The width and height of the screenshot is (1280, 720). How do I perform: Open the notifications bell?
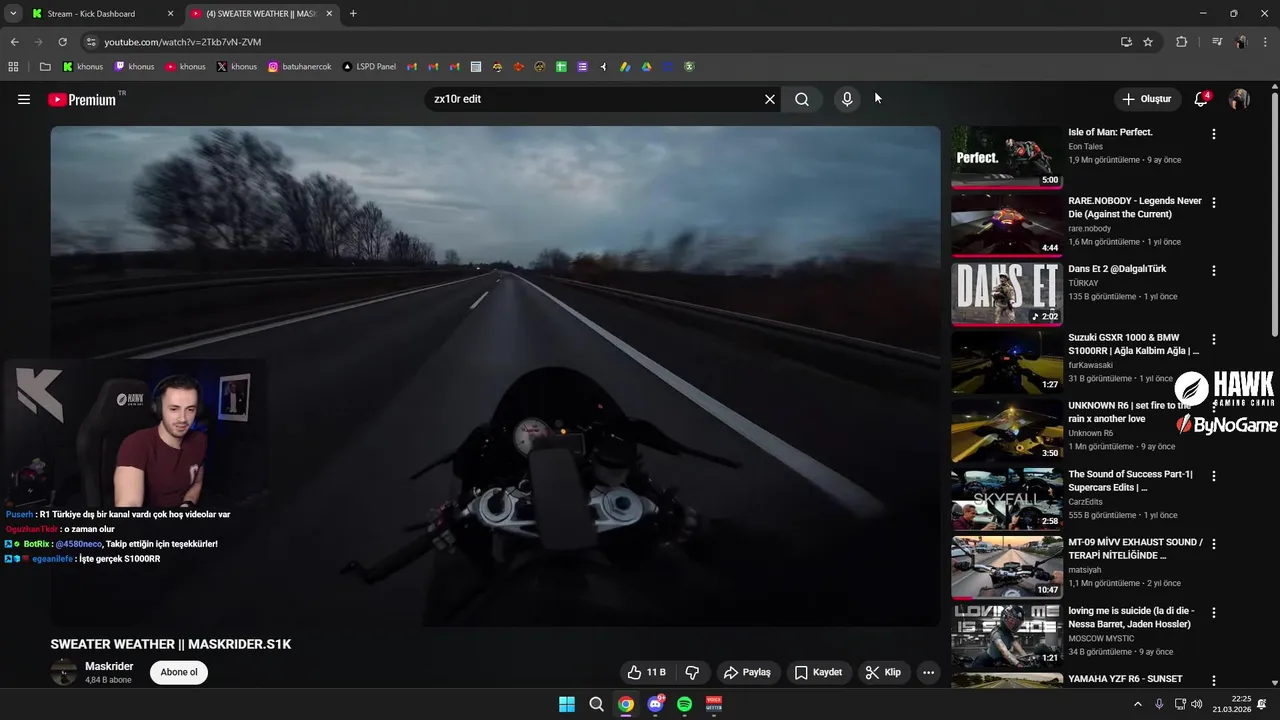pyautogui.click(x=1201, y=99)
